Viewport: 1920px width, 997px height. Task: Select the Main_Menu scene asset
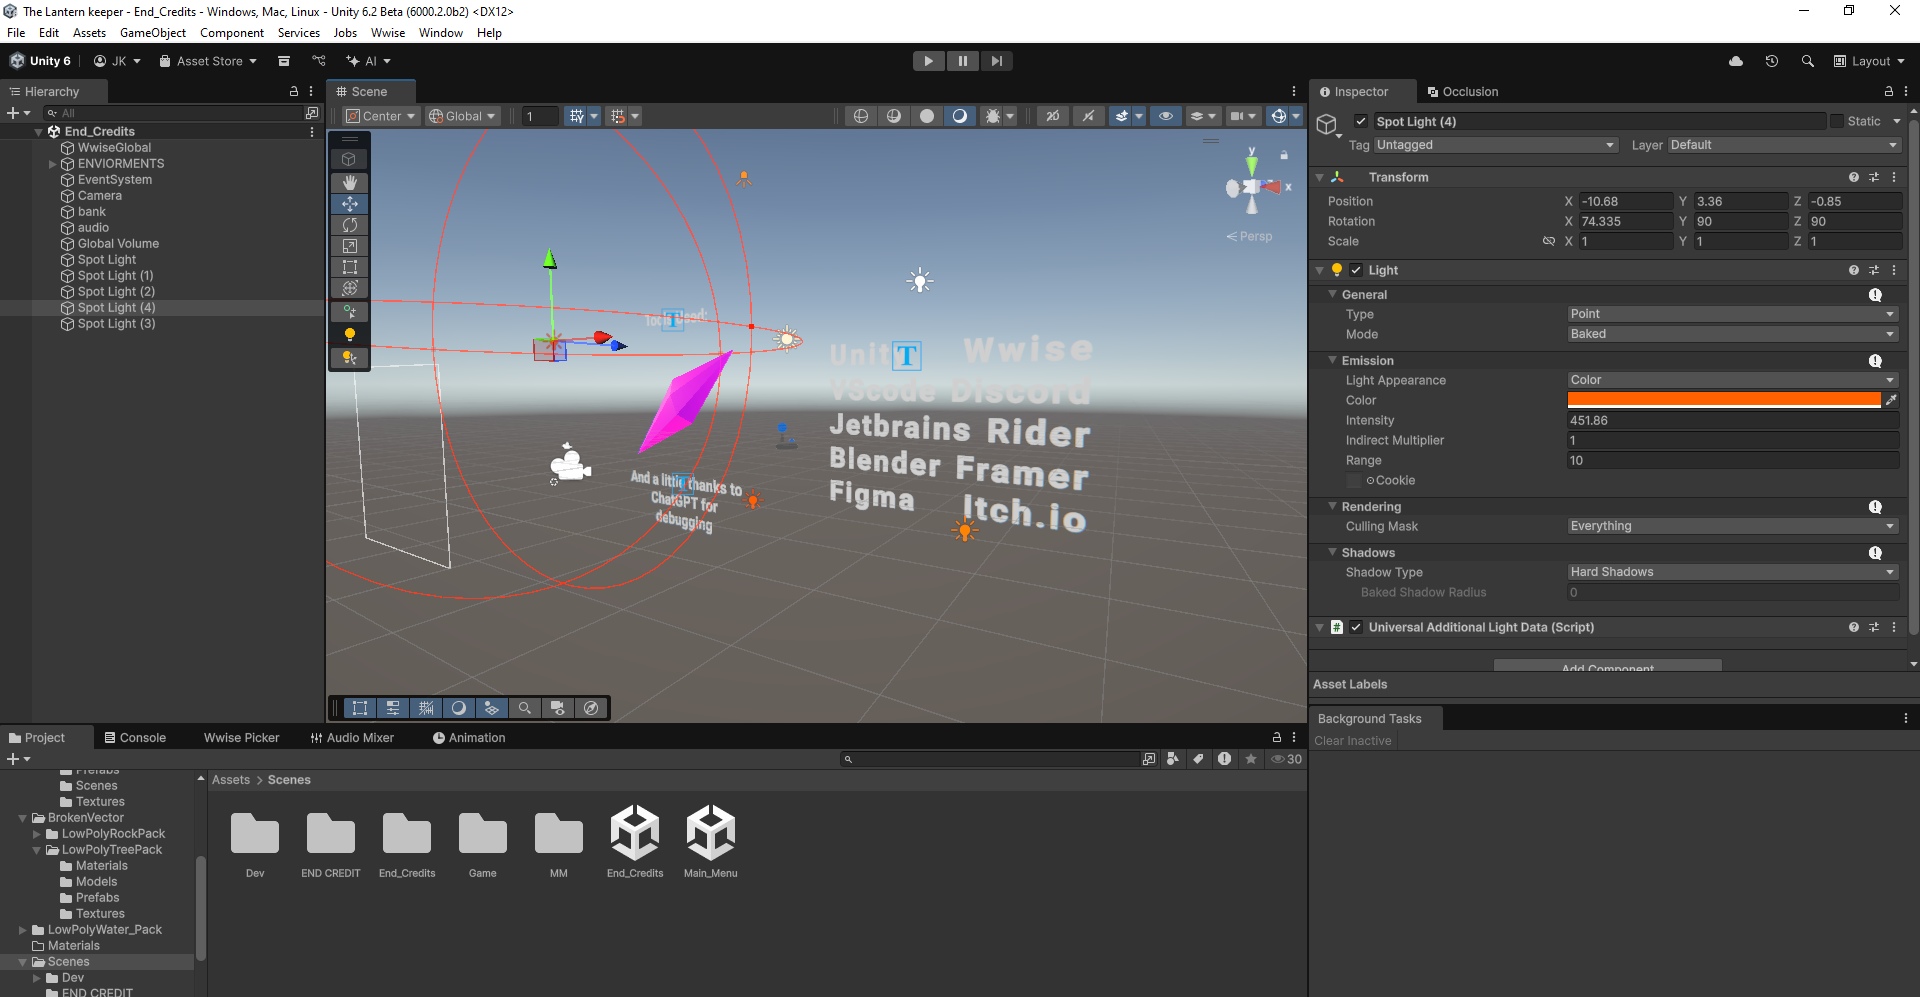711,842
